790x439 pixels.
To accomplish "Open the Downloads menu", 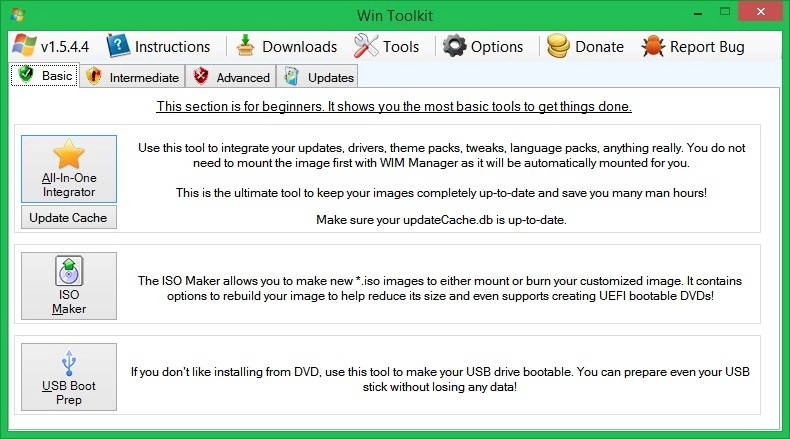I will pyautogui.click(x=286, y=46).
